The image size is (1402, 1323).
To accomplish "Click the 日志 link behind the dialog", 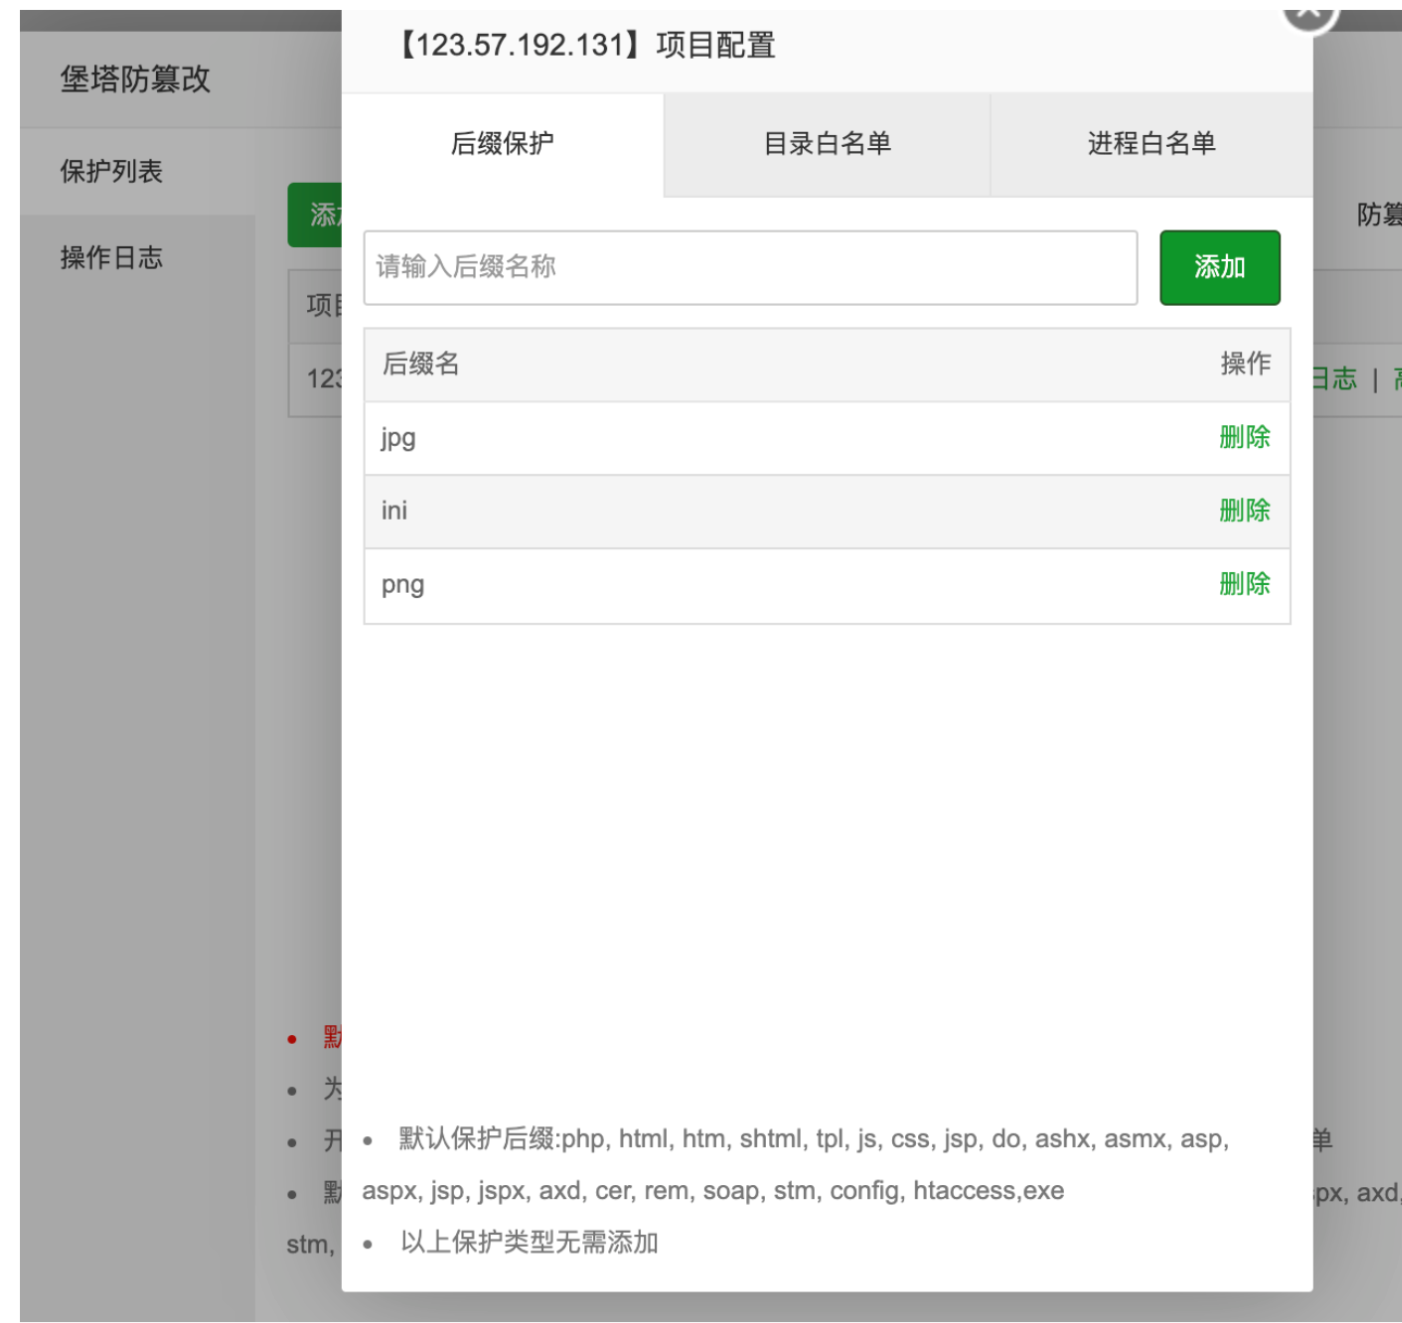I will click(x=1336, y=379).
